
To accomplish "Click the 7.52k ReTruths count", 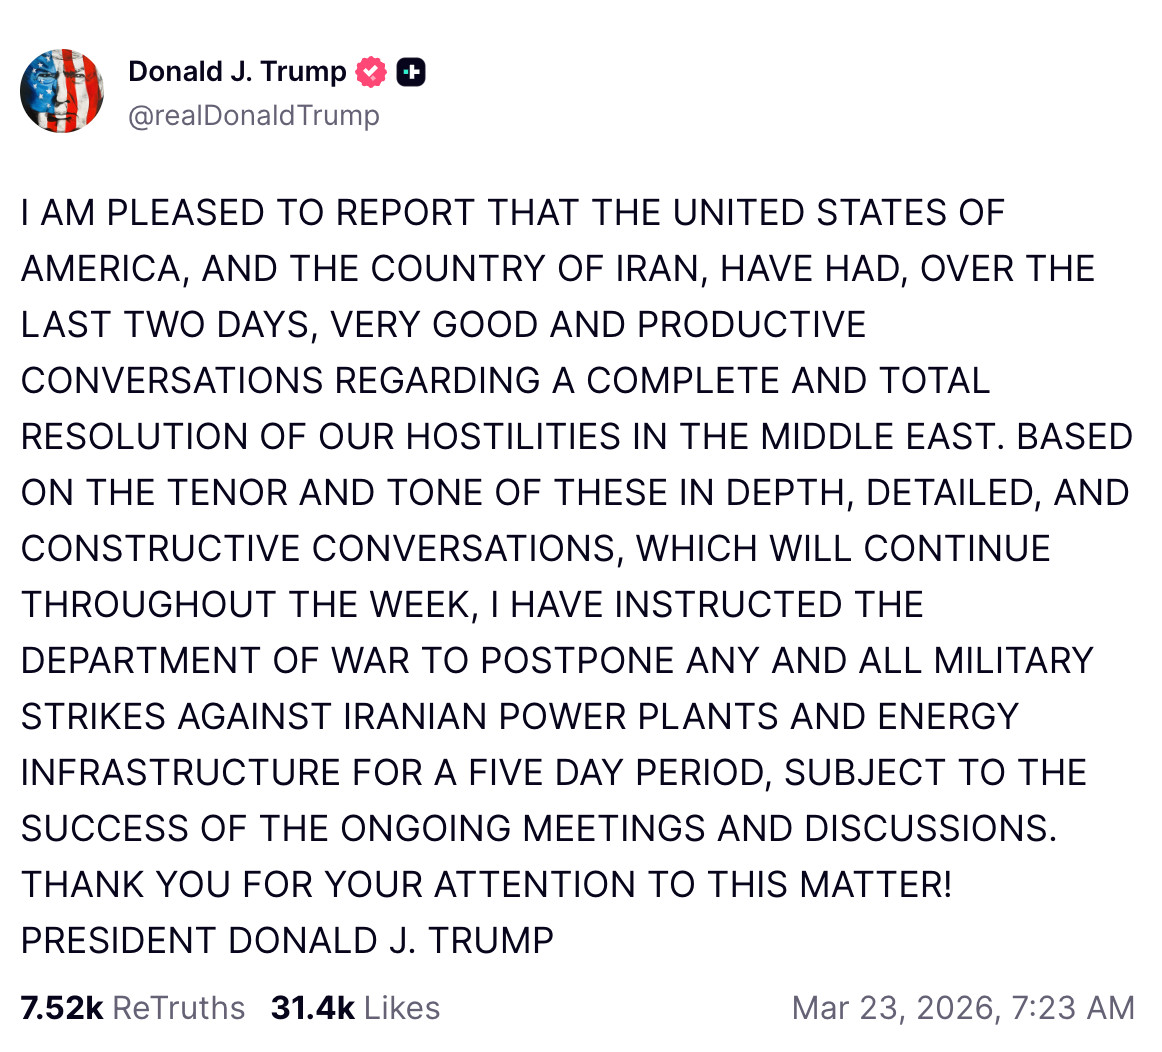I will [62, 1008].
